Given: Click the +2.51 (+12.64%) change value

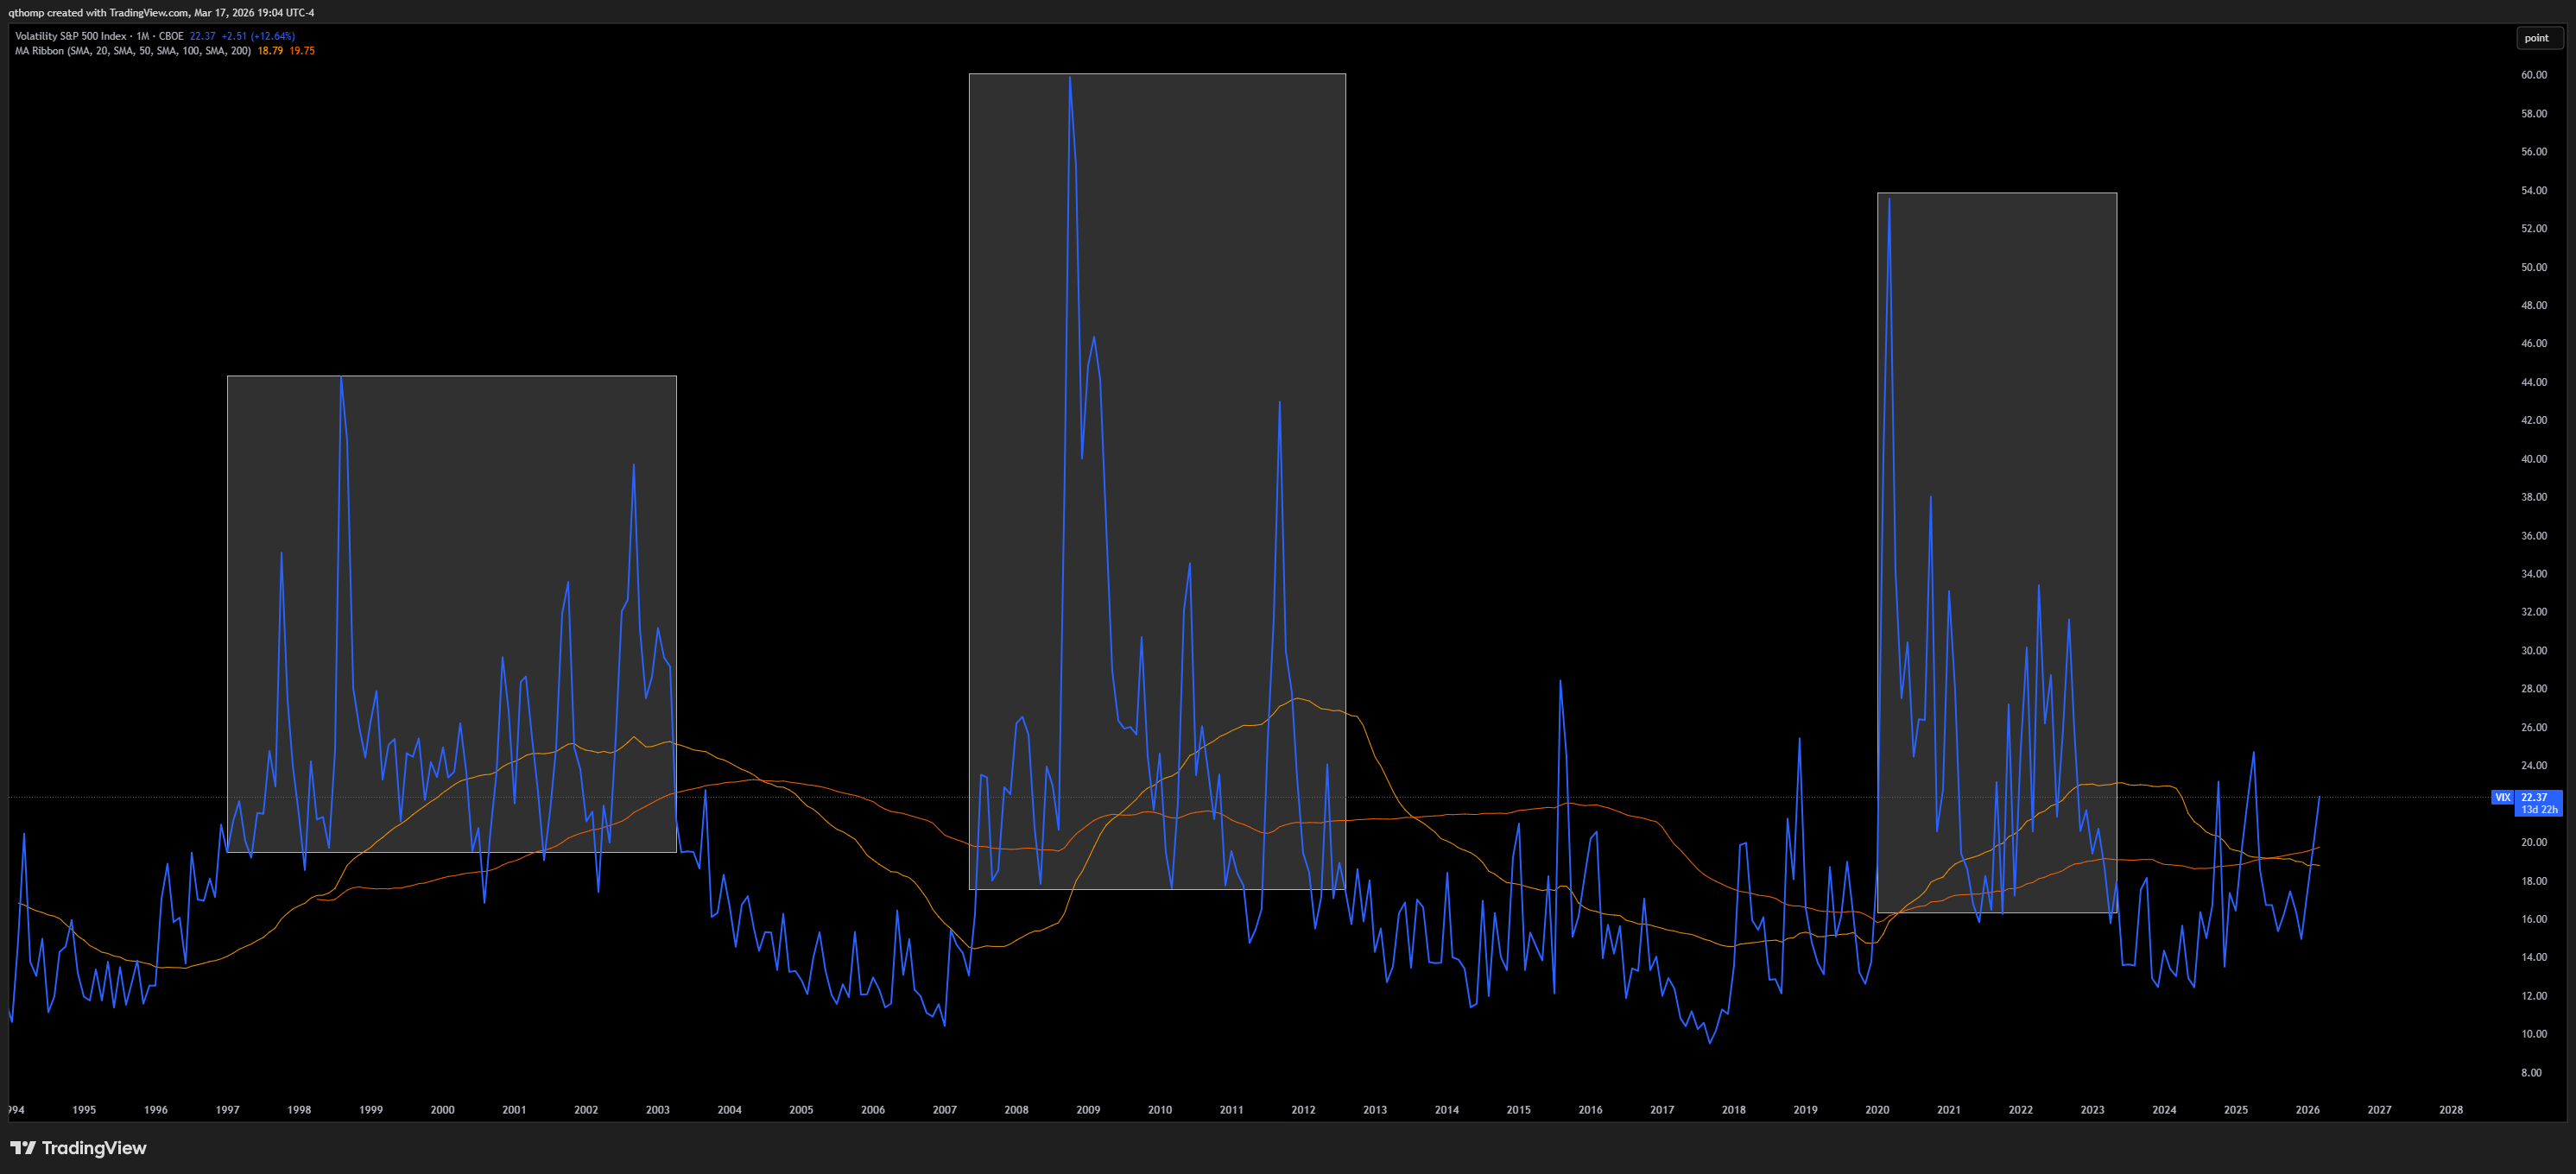Looking at the screenshot, I should point(258,36).
